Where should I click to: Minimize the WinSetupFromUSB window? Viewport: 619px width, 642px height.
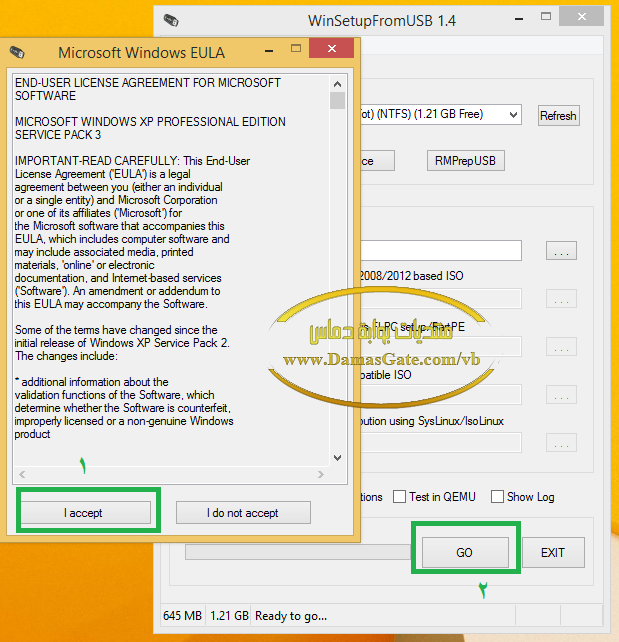(519, 18)
